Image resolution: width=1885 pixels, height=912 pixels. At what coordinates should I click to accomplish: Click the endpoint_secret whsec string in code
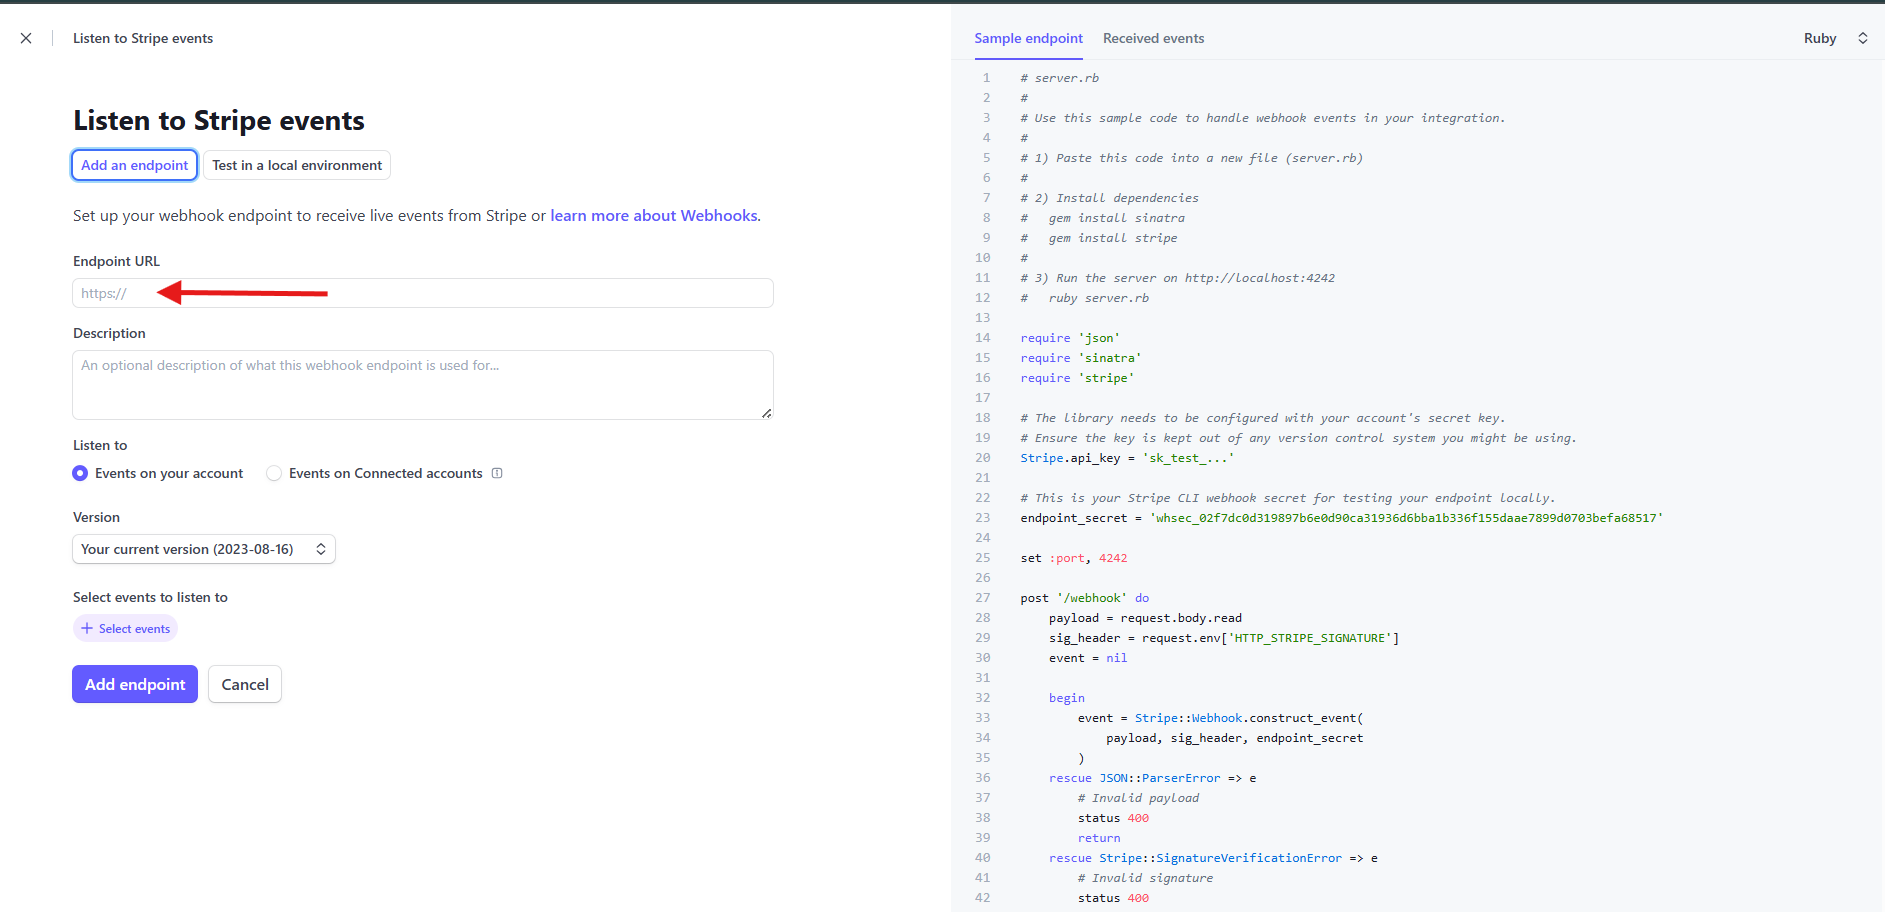1406,518
